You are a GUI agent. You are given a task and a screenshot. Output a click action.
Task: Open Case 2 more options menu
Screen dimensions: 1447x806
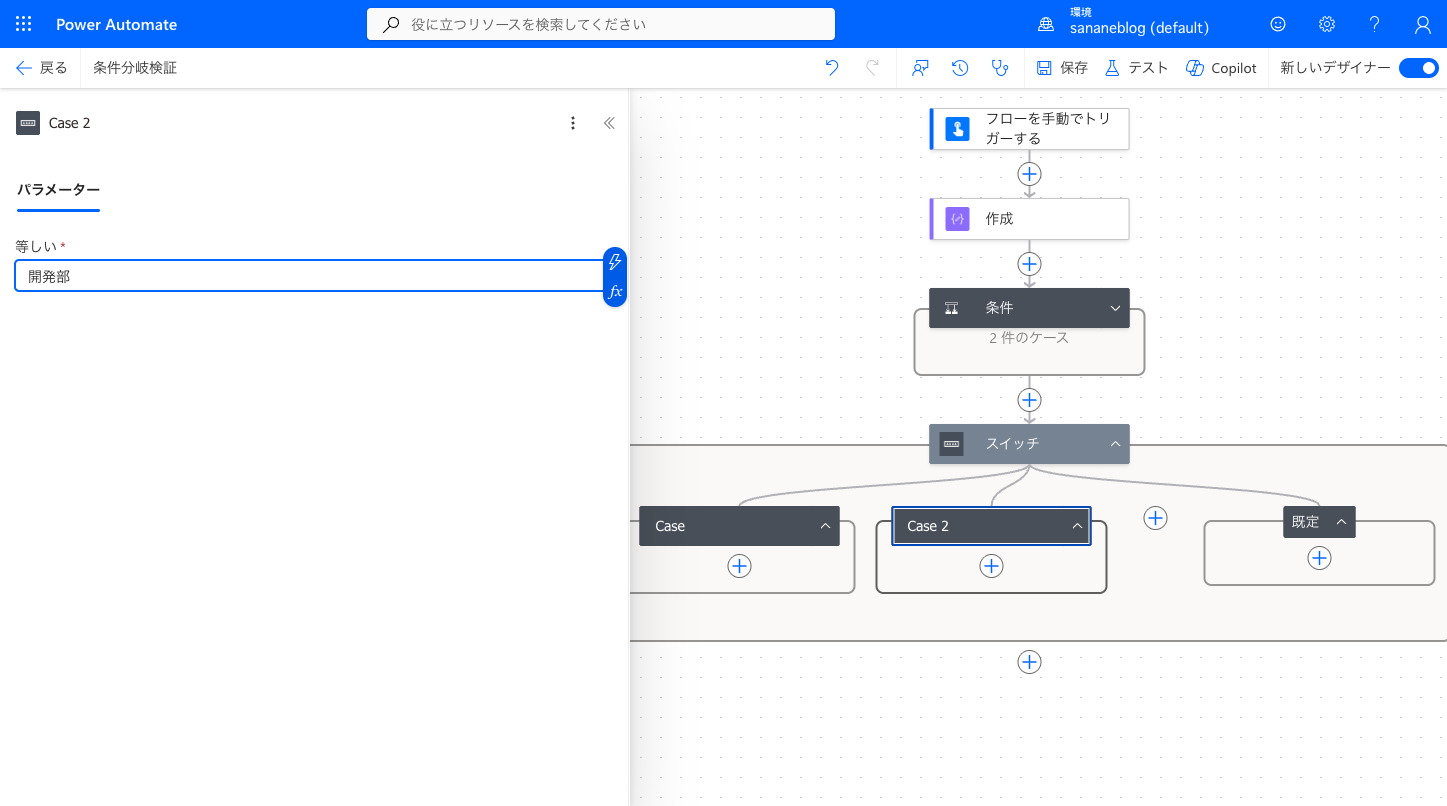coord(573,123)
